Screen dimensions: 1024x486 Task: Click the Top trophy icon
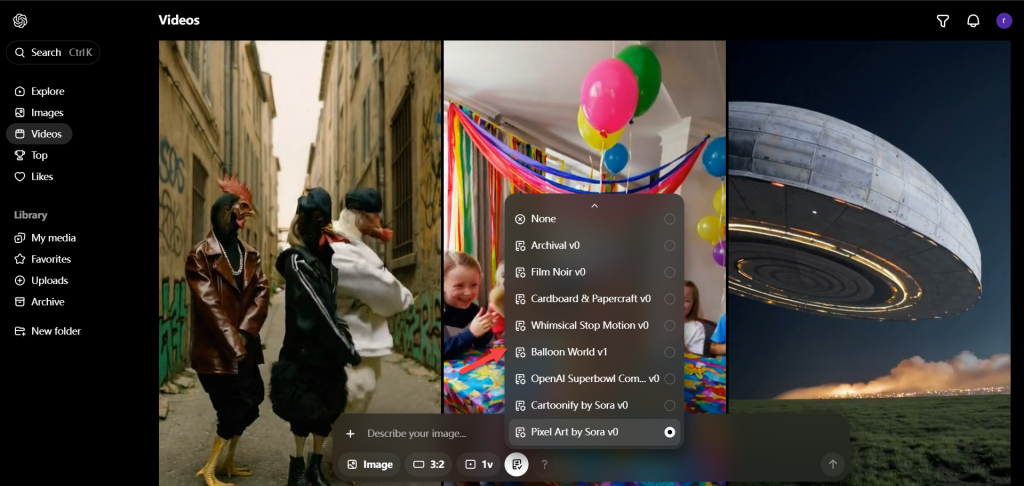[x=20, y=155]
